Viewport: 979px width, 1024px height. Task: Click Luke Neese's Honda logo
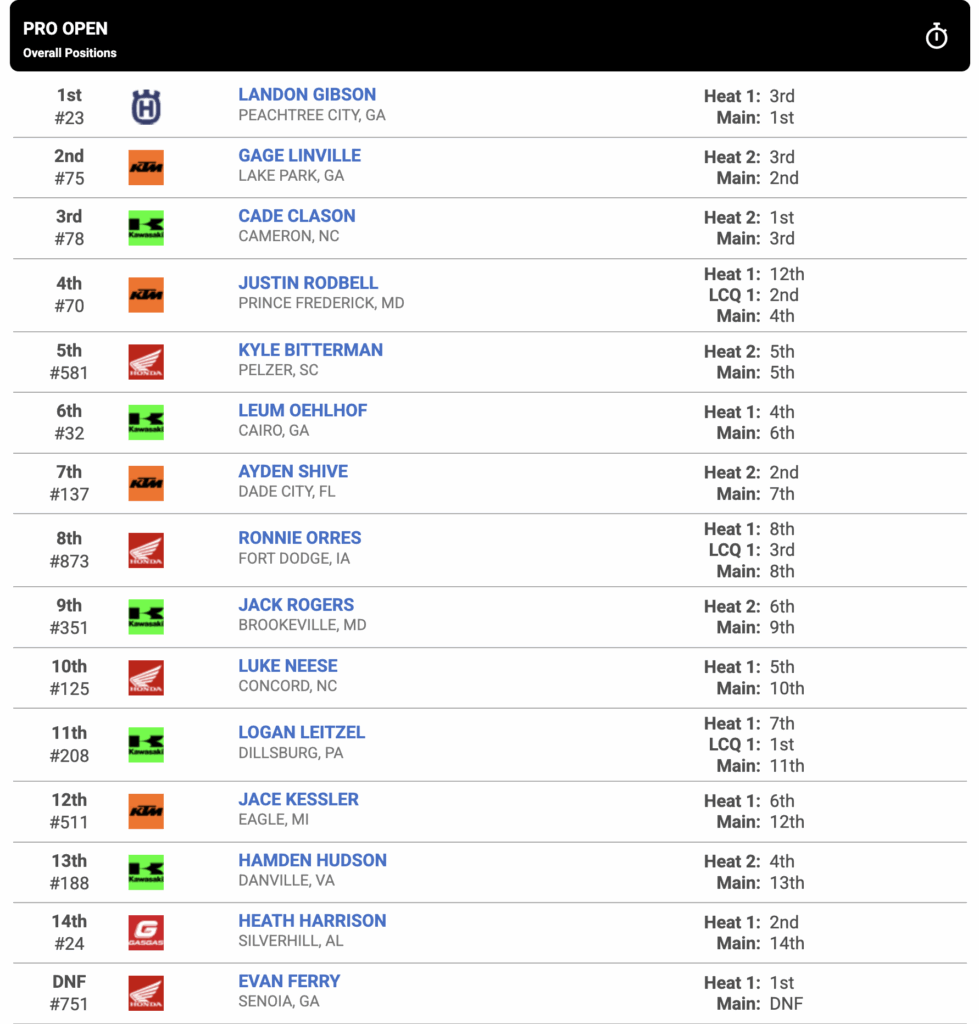146,677
